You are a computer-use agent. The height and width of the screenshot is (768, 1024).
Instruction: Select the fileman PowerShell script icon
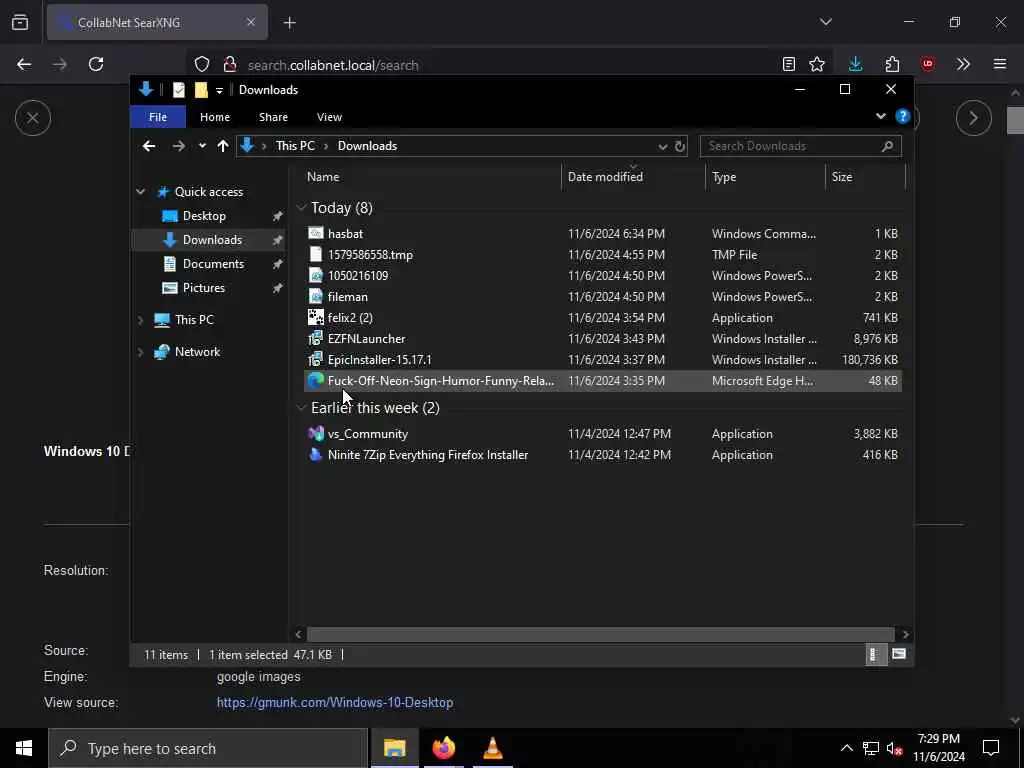coord(316,296)
